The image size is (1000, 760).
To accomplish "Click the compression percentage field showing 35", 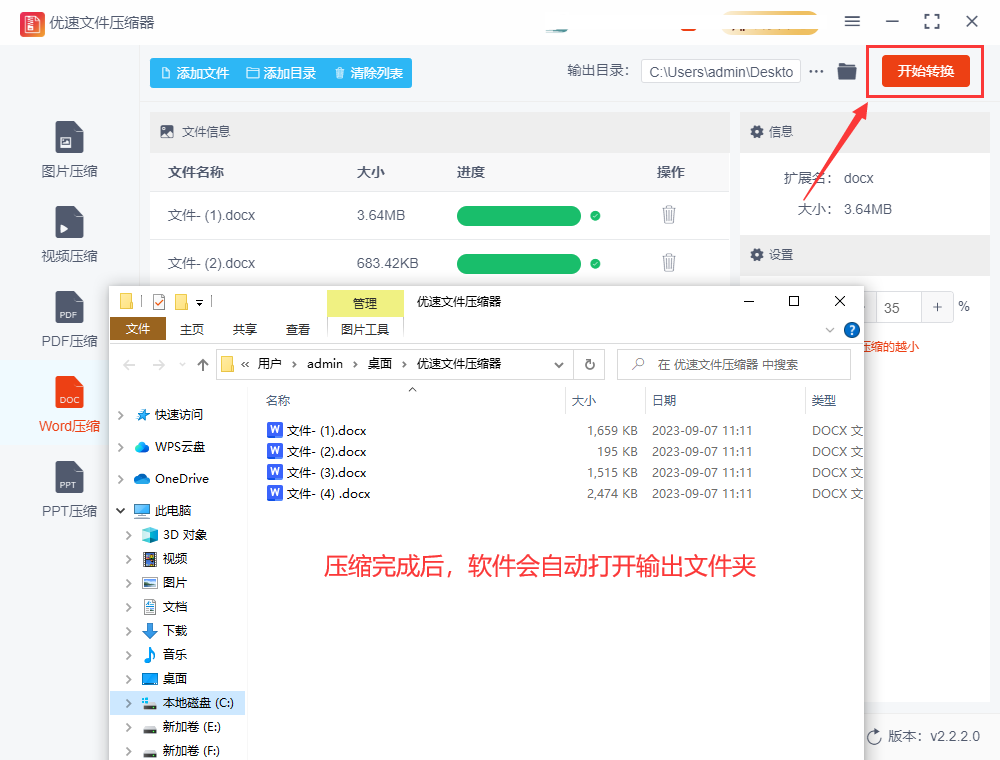I will click(x=899, y=307).
